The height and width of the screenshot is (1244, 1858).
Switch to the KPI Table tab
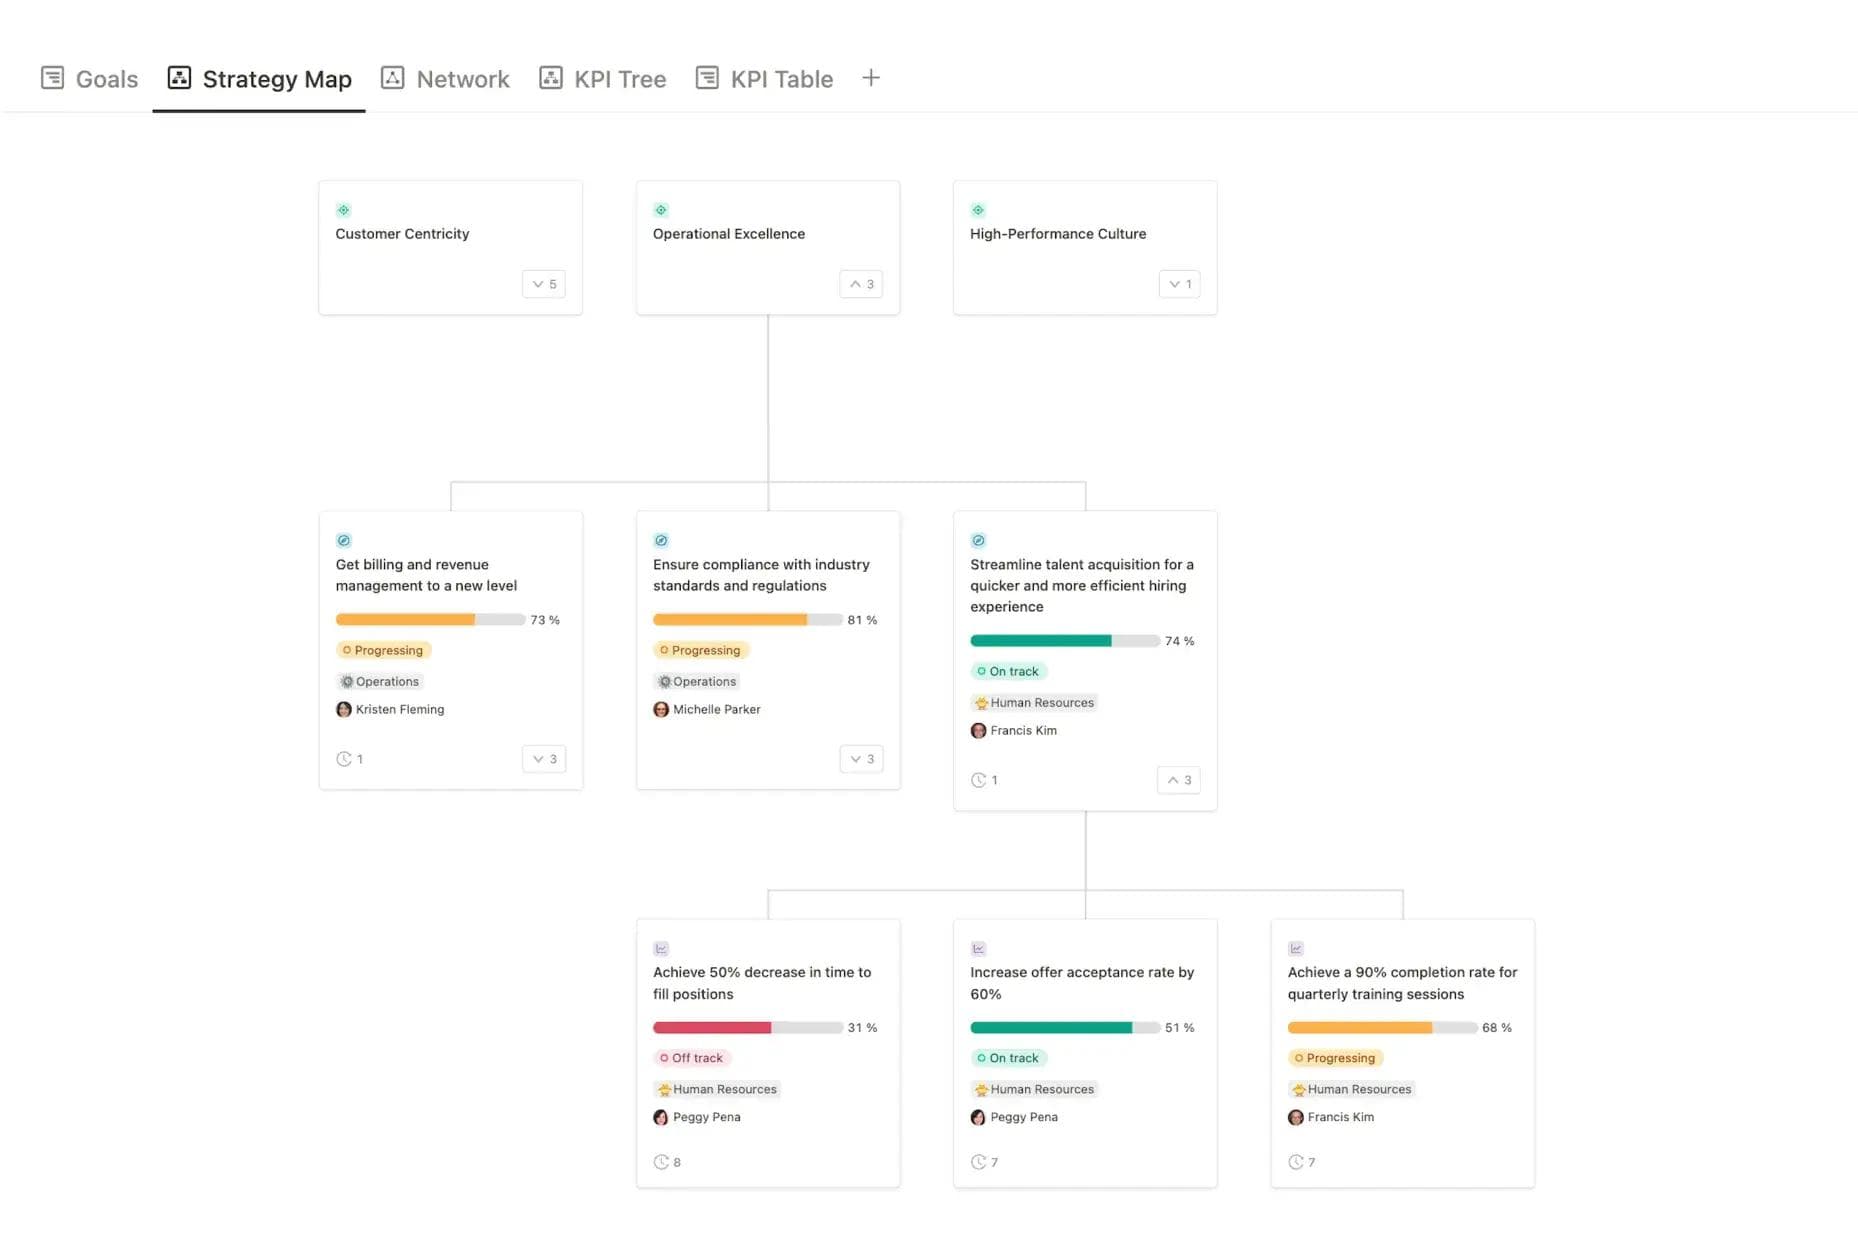(764, 78)
